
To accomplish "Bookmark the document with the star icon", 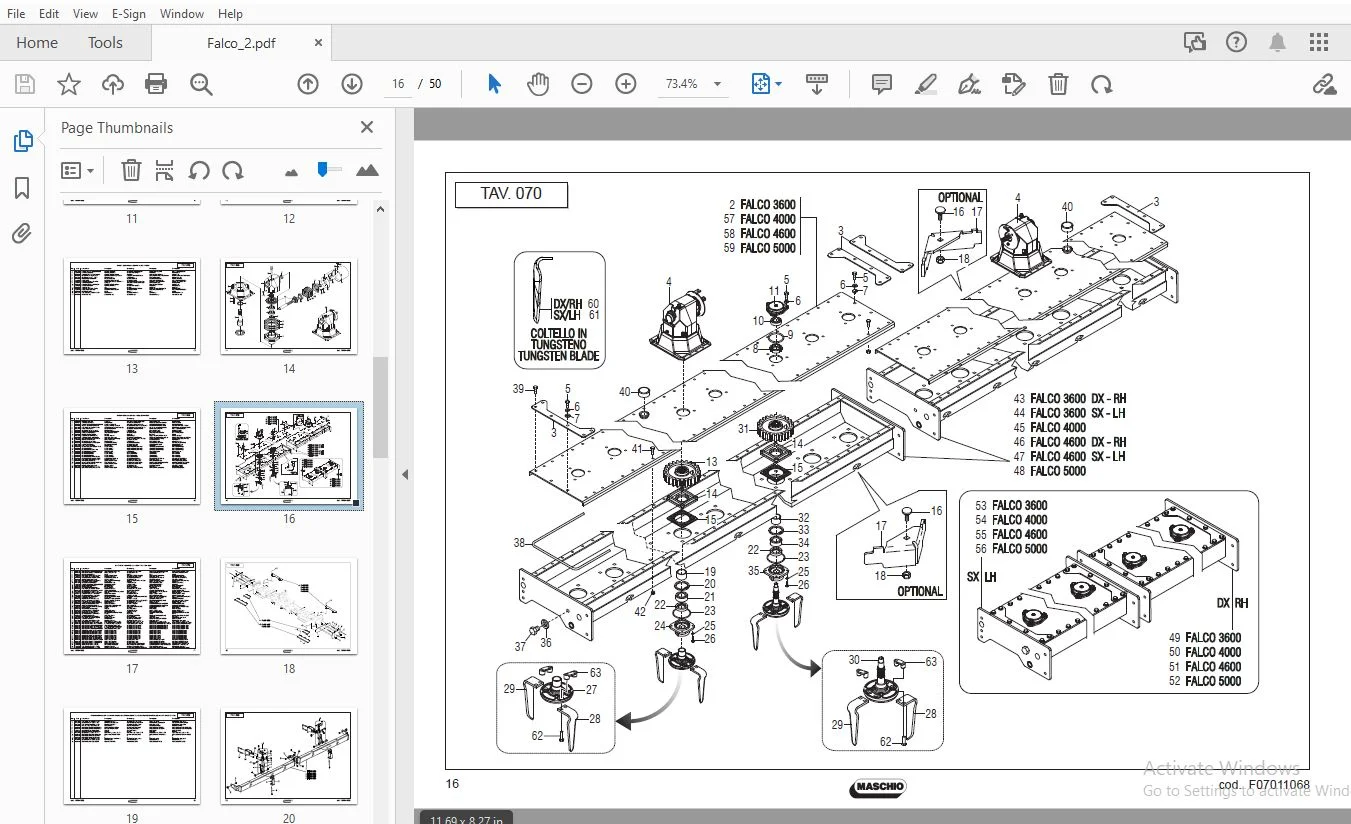I will coord(68,84).
